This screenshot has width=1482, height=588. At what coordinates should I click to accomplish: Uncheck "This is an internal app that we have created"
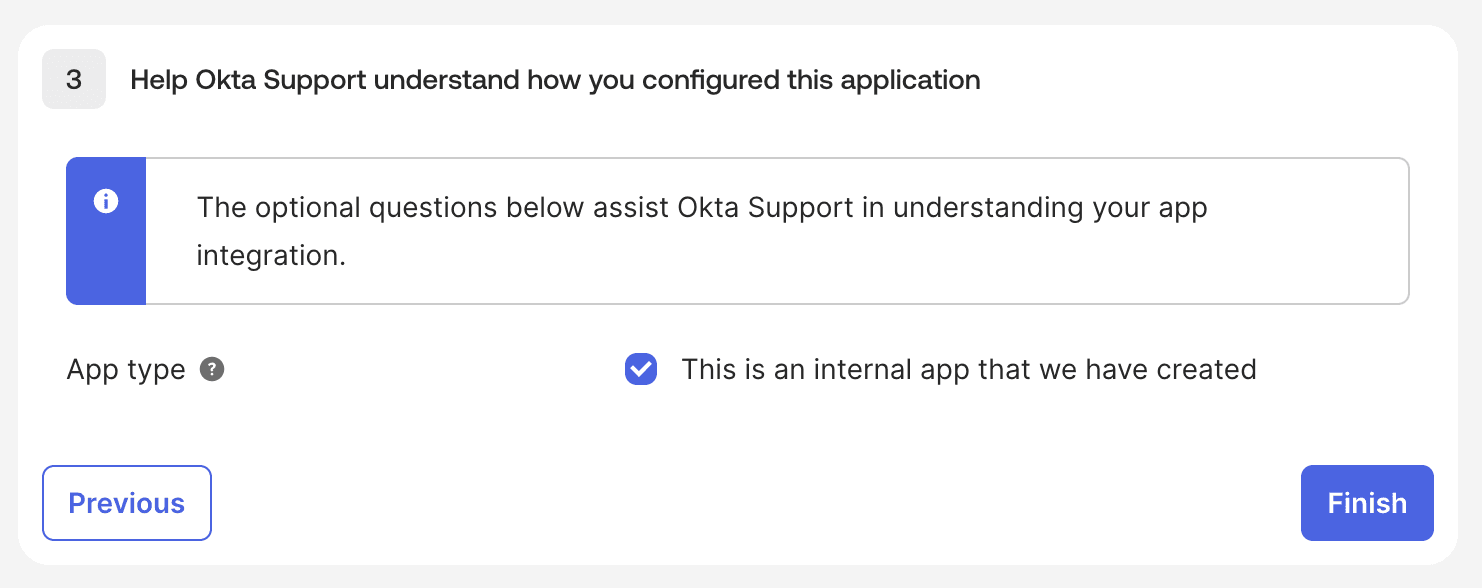640,369
